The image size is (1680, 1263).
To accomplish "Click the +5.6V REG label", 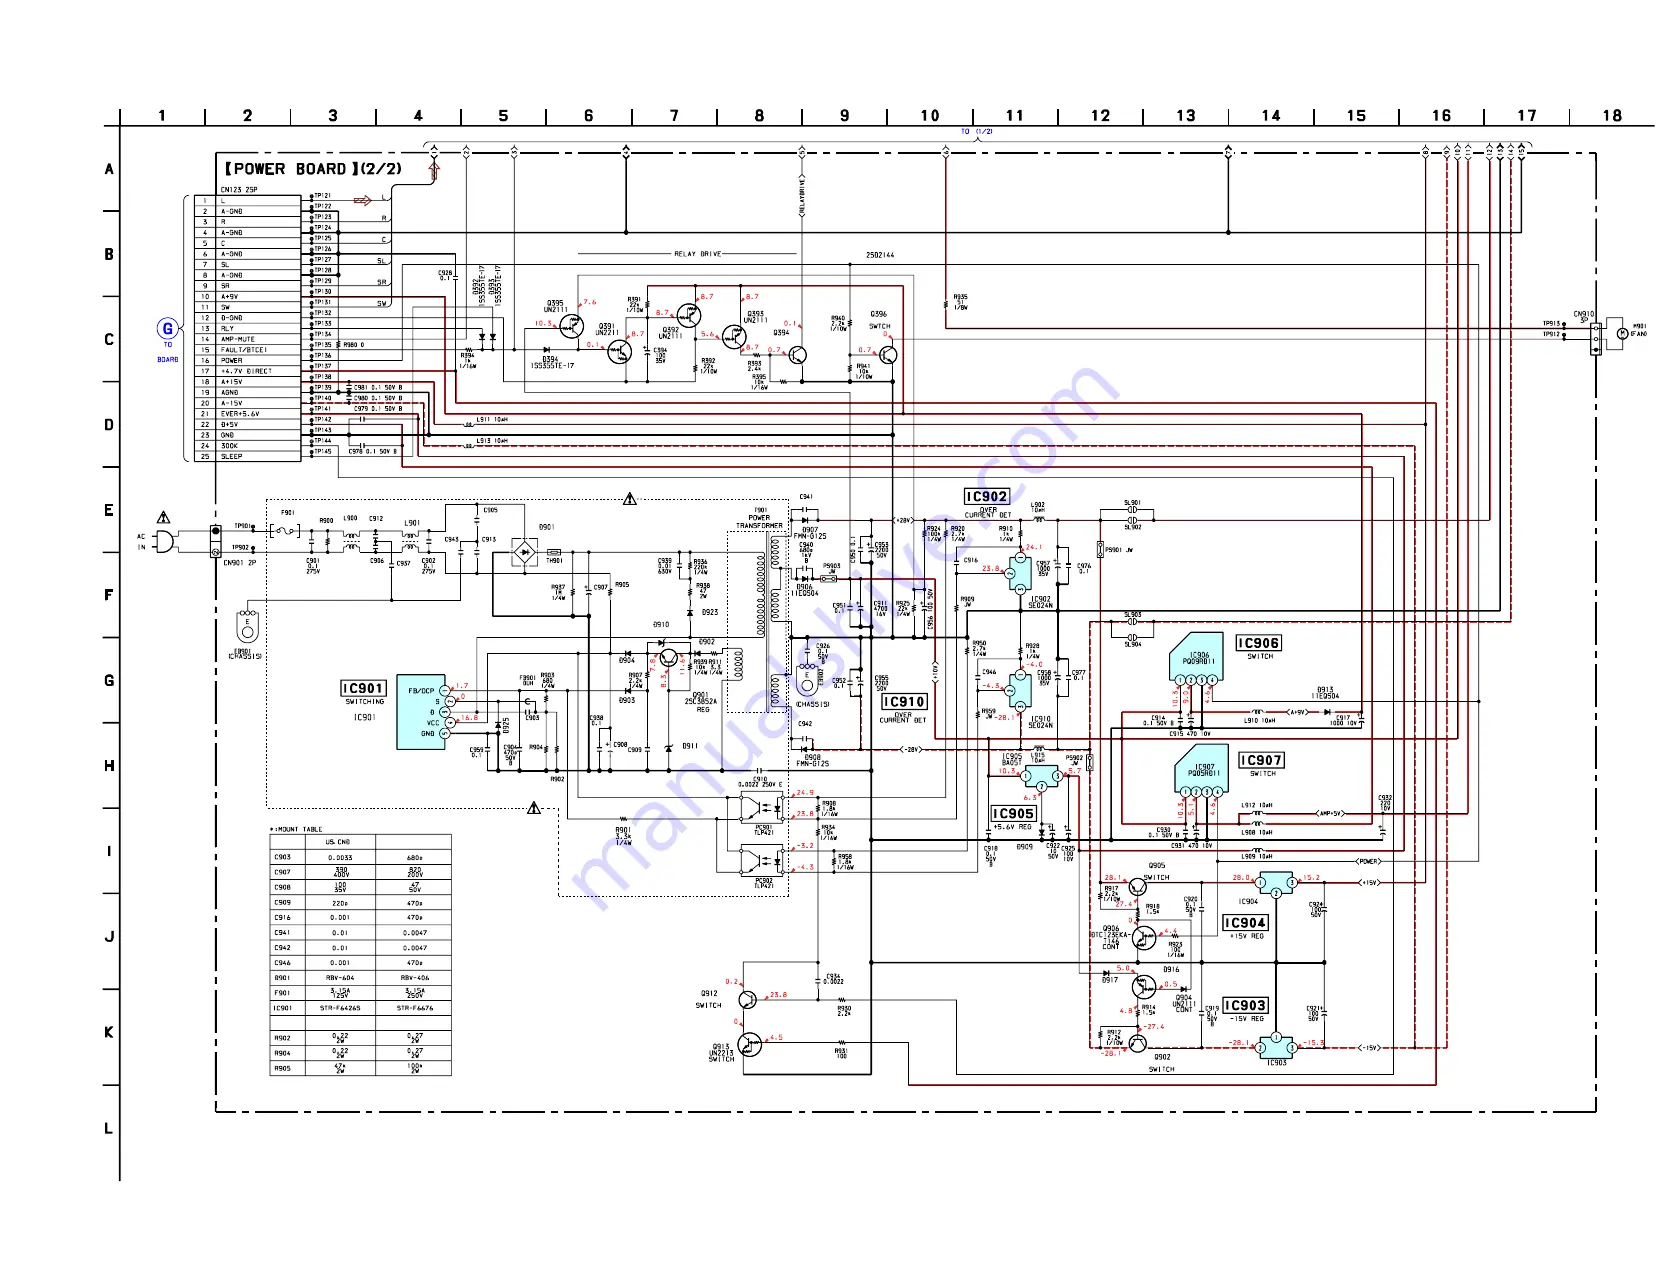I will coord(1012,827).
